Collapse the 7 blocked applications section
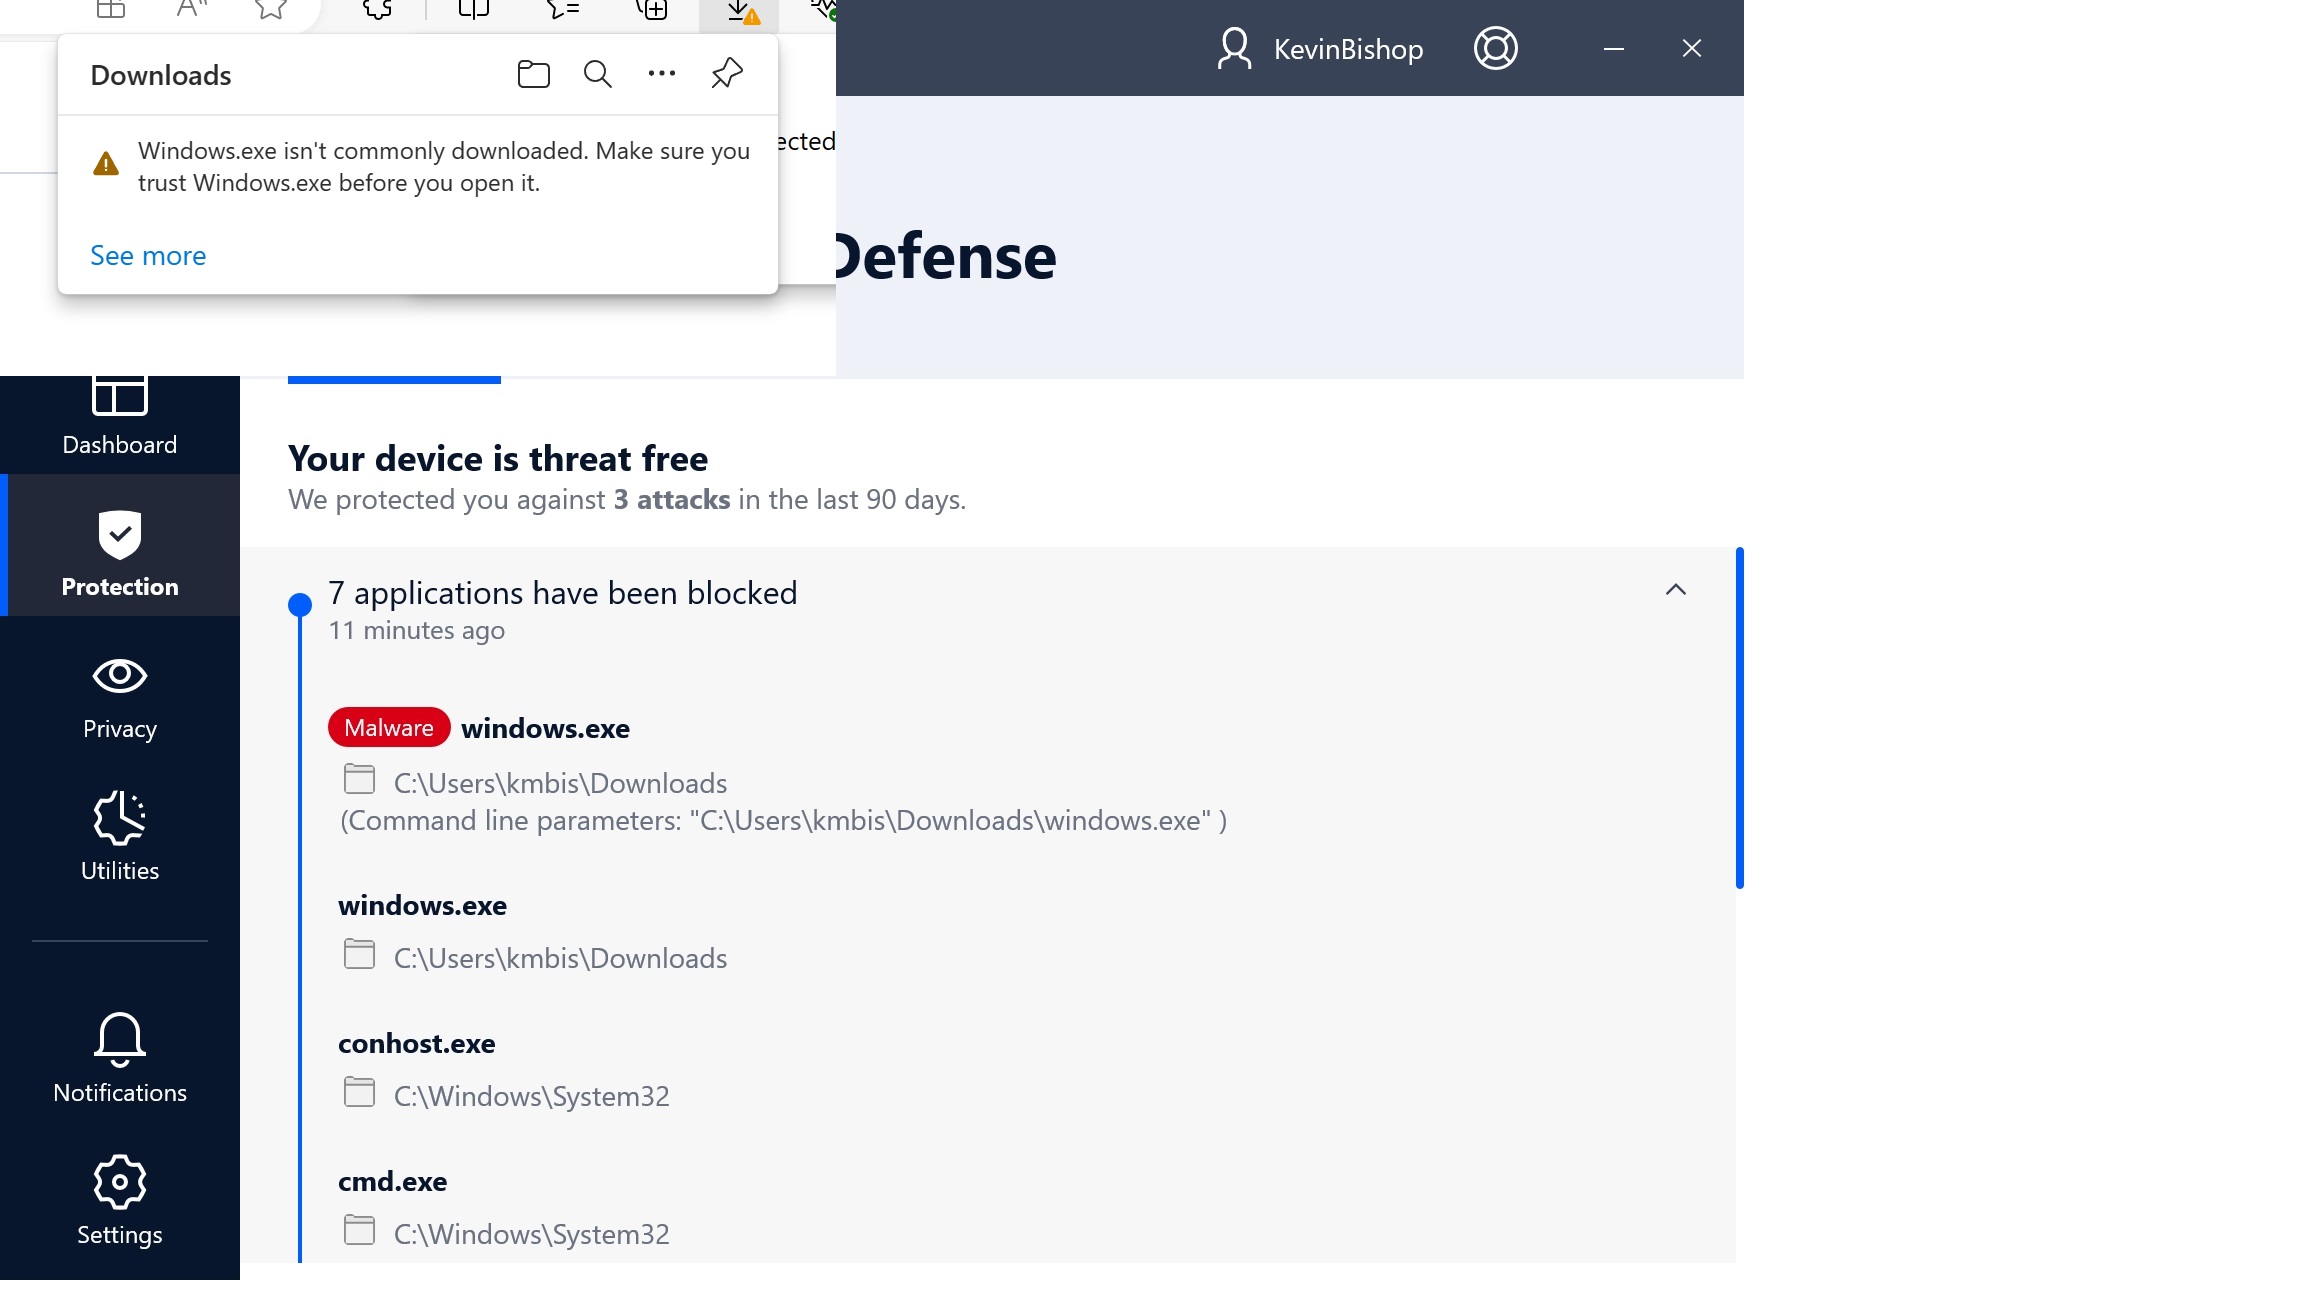The image size is (2304, 1296). (x=1676, y=590)
